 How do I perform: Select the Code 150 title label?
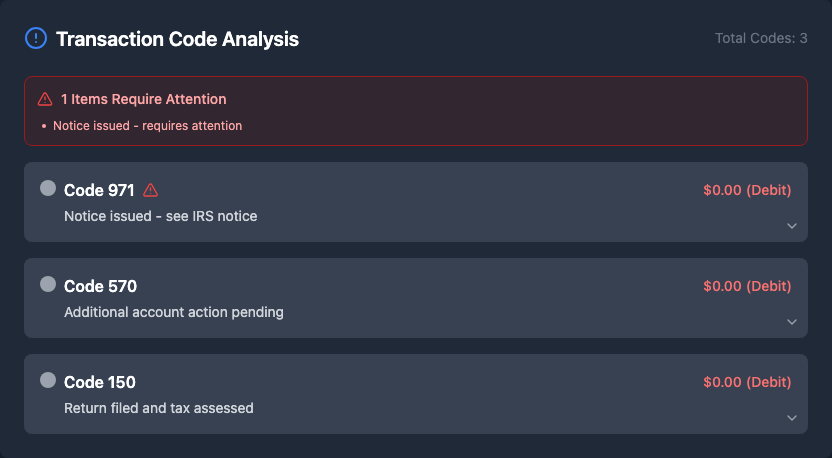[x=100, y=382]
